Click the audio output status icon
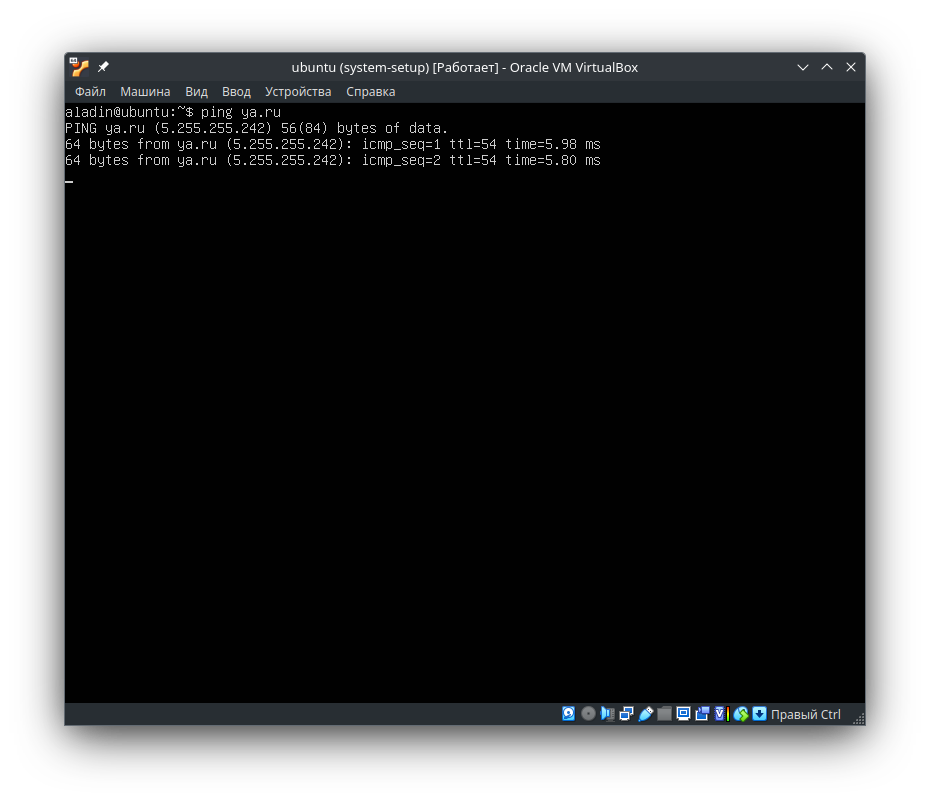Image resolution: width=930 pixels, height=802 pixels. tap(607, 713)
